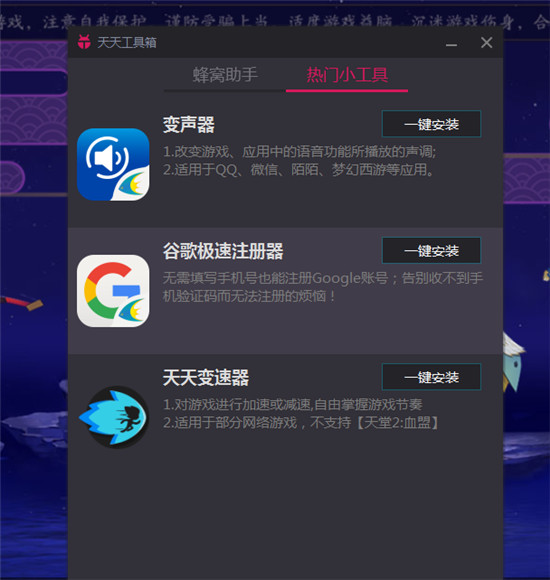Click the 天天变速器 title text
Image resolution: width=550 pixels, height=580 pixels.
(x=206, y=378)
